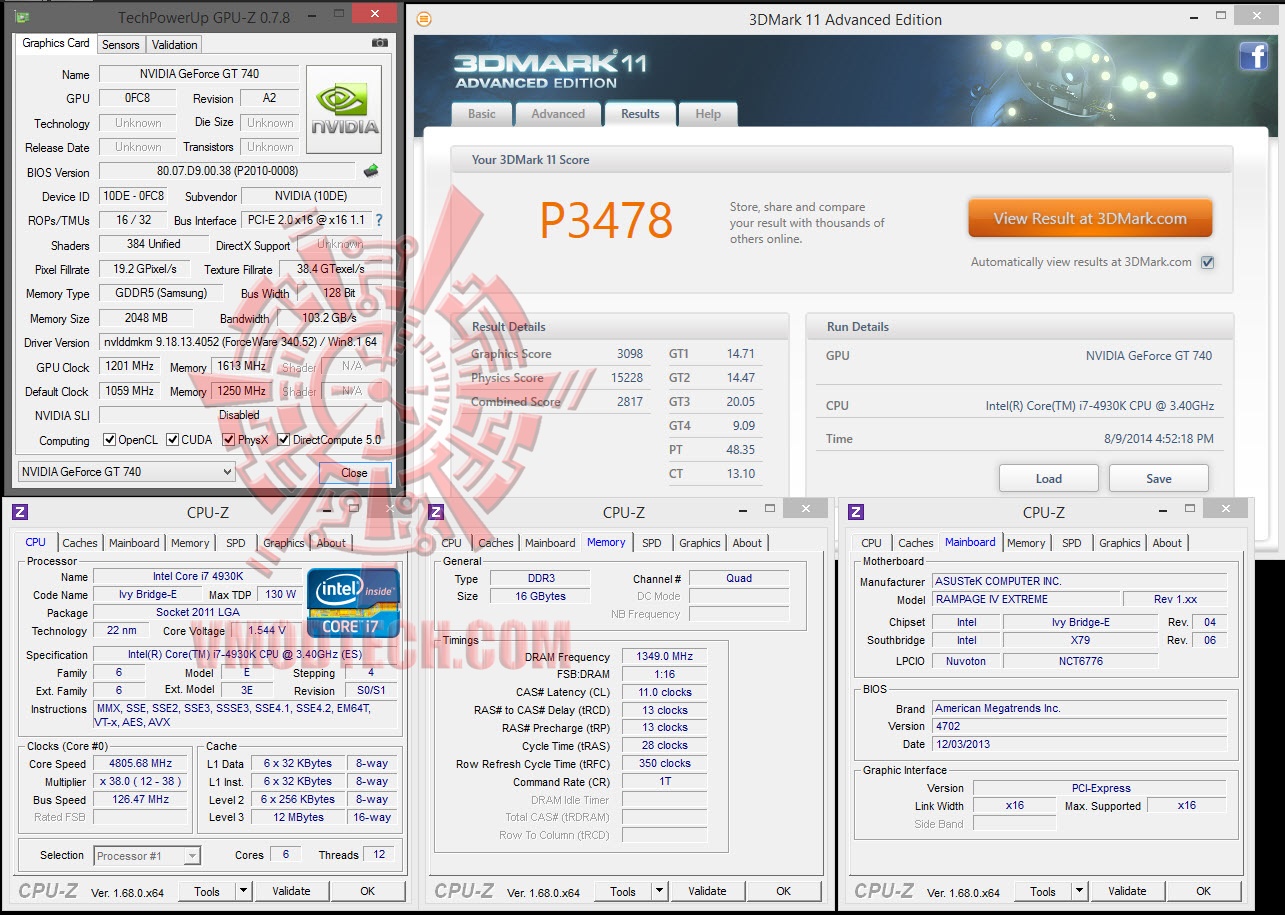This screenshot has width=1285, height=915.
Task: Toggle the OpenCL checkbox
Action: (110, 440)
